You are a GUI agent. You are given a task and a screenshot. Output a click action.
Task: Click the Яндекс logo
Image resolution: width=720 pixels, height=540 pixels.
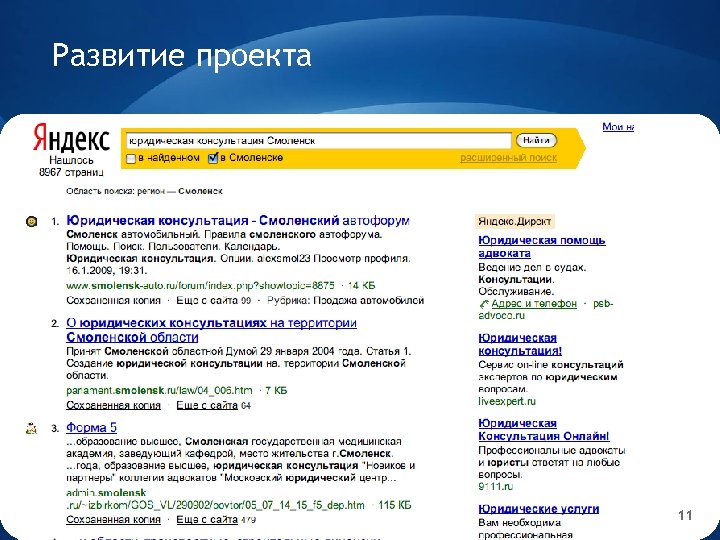[71, 138]
